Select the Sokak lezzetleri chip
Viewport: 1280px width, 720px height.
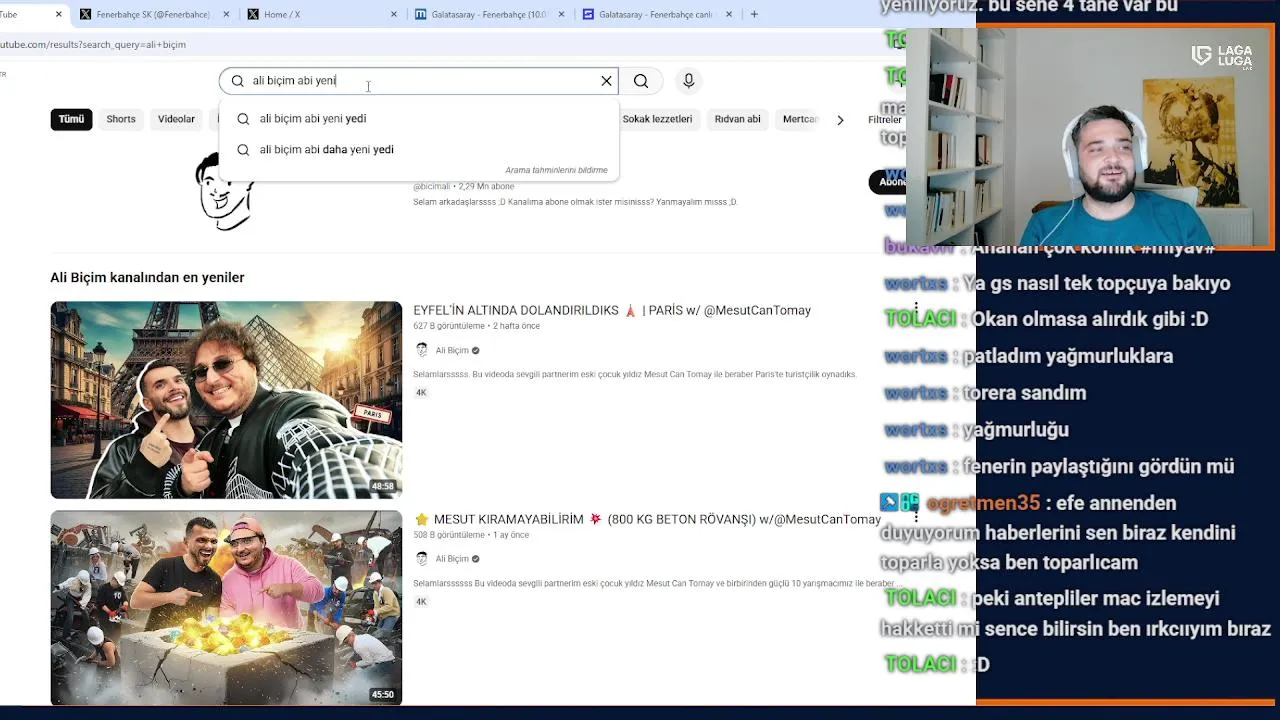tap(657, 119)
